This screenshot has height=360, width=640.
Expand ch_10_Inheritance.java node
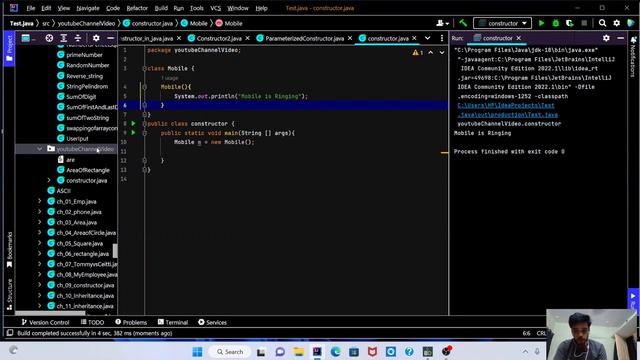pos(40,295)
